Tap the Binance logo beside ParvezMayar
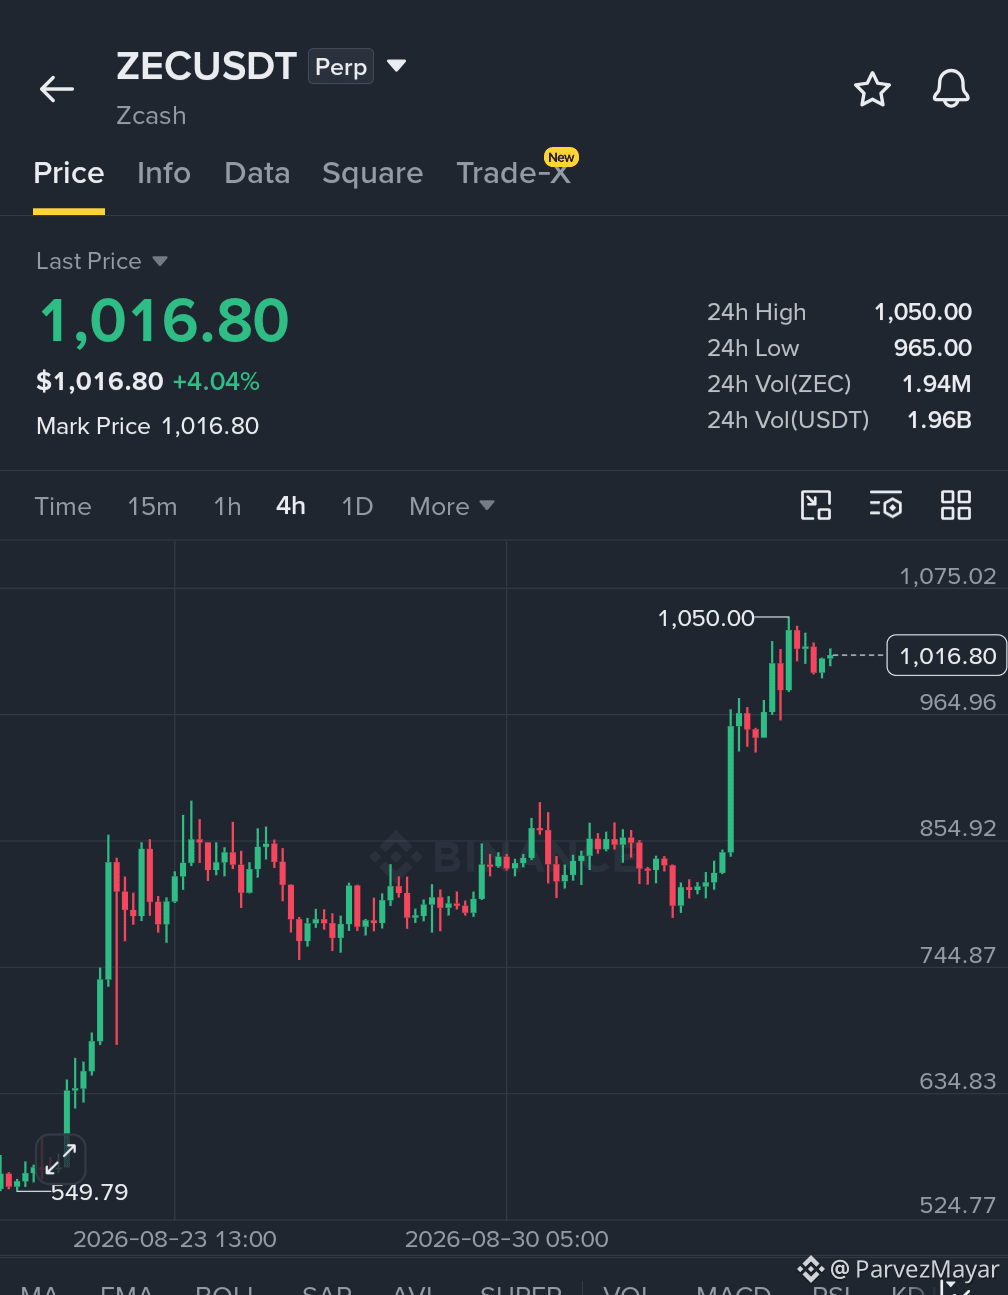 pos(810,1269)
